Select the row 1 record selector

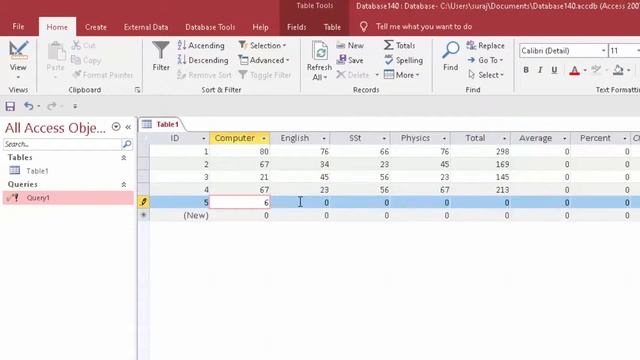(144, 151)
